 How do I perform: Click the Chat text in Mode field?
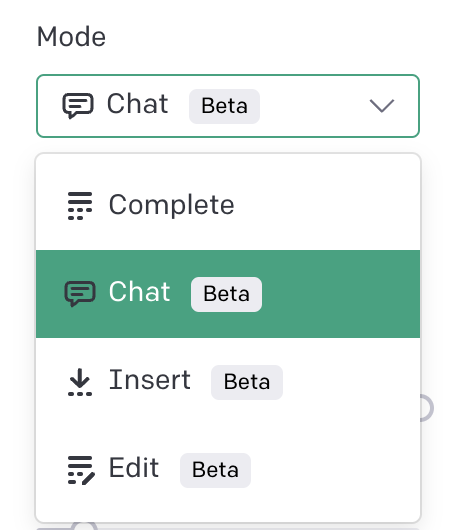click(138, 104)
